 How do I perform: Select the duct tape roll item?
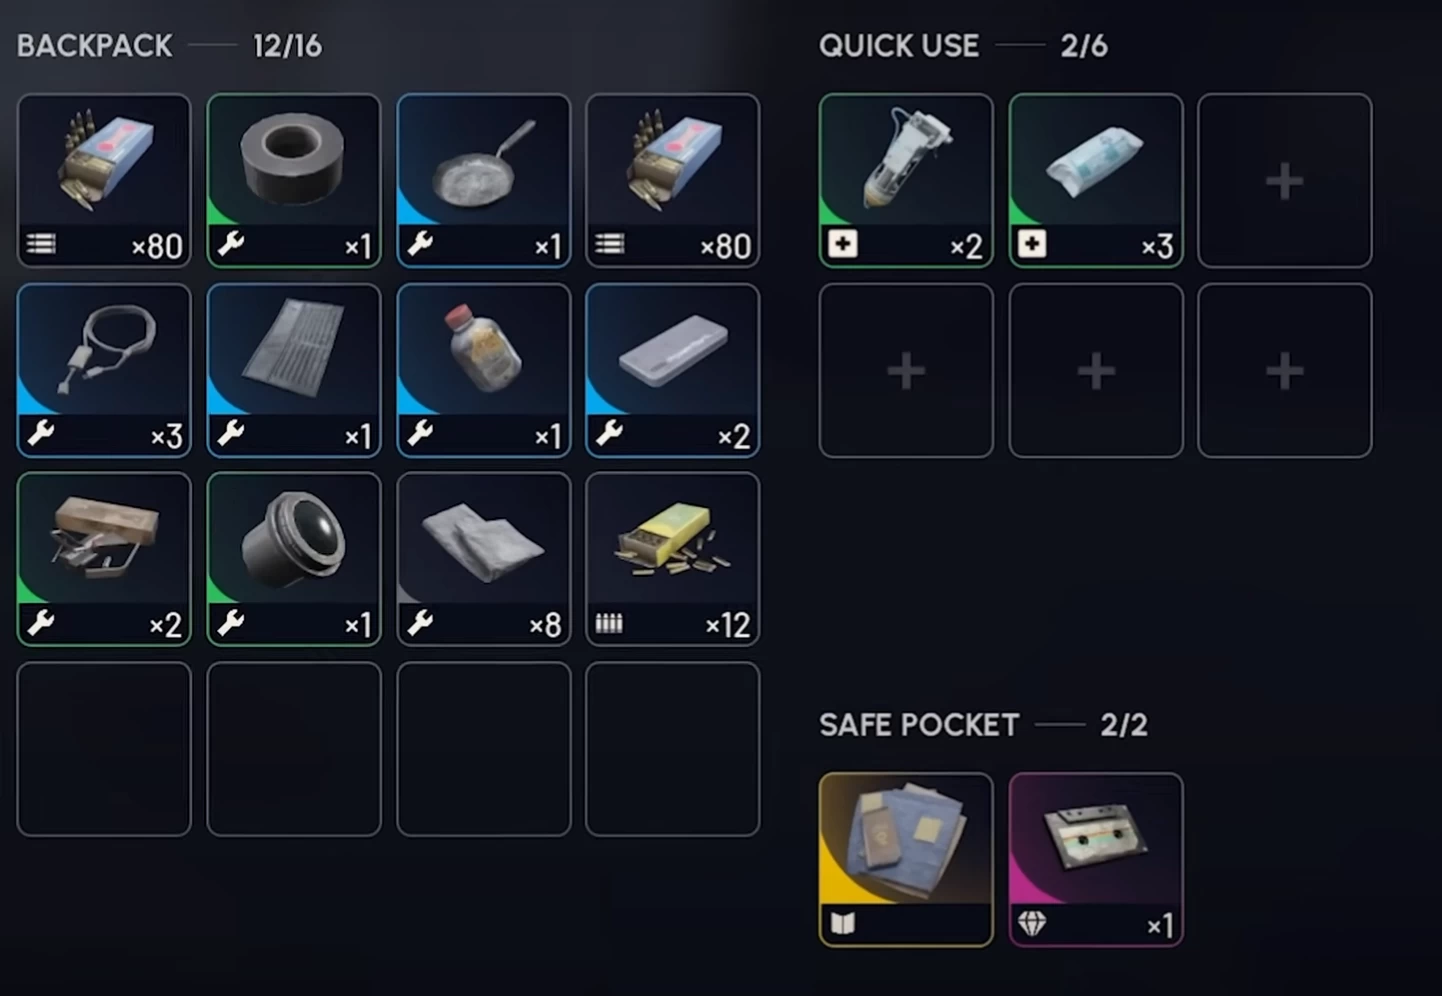click(x=294, y=181)
